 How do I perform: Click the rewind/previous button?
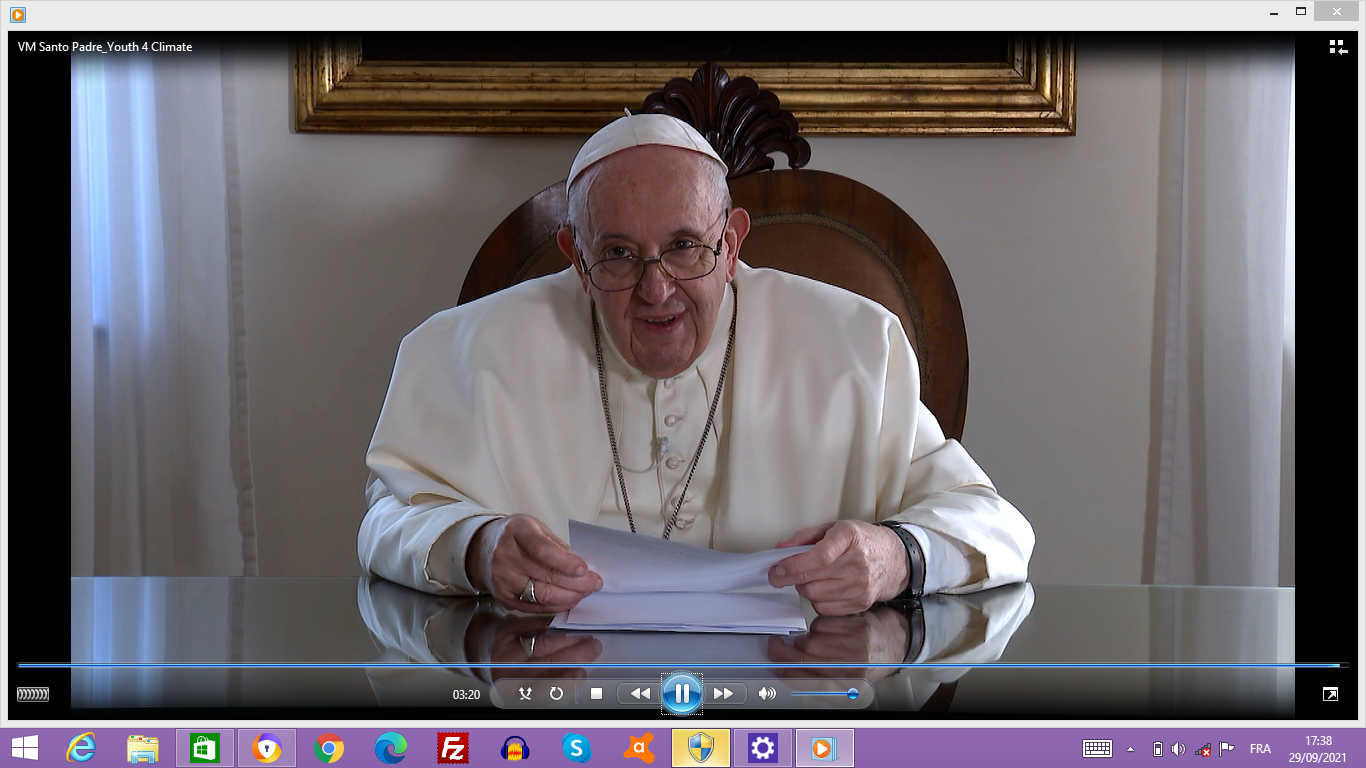[639, 693]
